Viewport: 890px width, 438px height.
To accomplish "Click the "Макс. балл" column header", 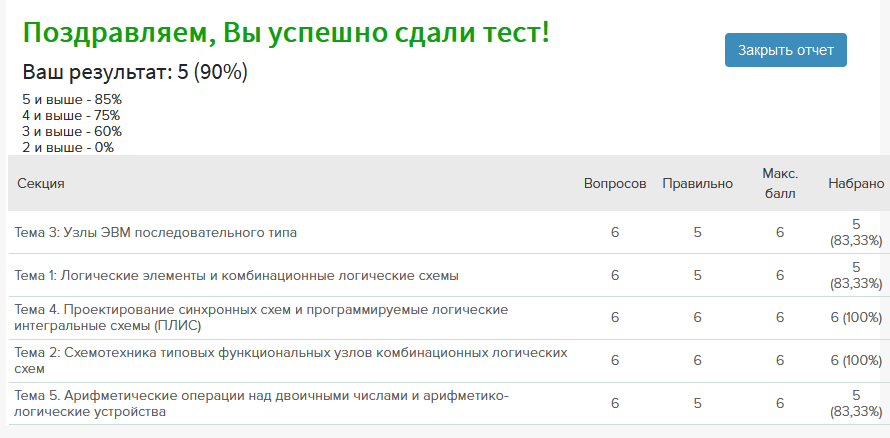I will tap(779, 183).
